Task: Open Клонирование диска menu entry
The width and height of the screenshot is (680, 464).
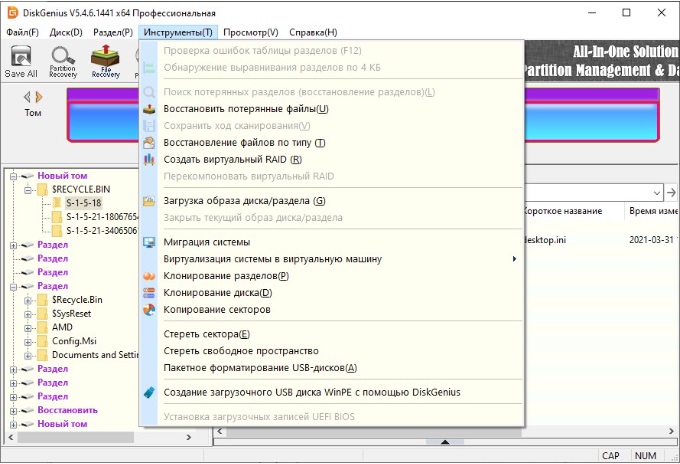Action: (x=217, y=293)
